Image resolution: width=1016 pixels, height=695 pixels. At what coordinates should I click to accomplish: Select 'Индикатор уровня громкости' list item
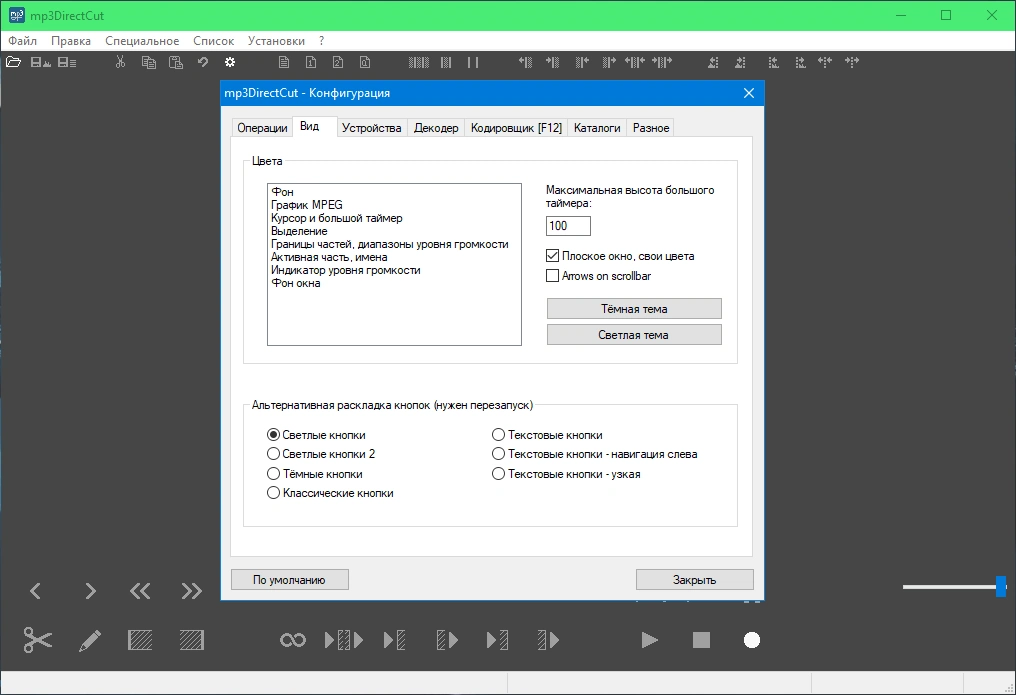point(394,270)
